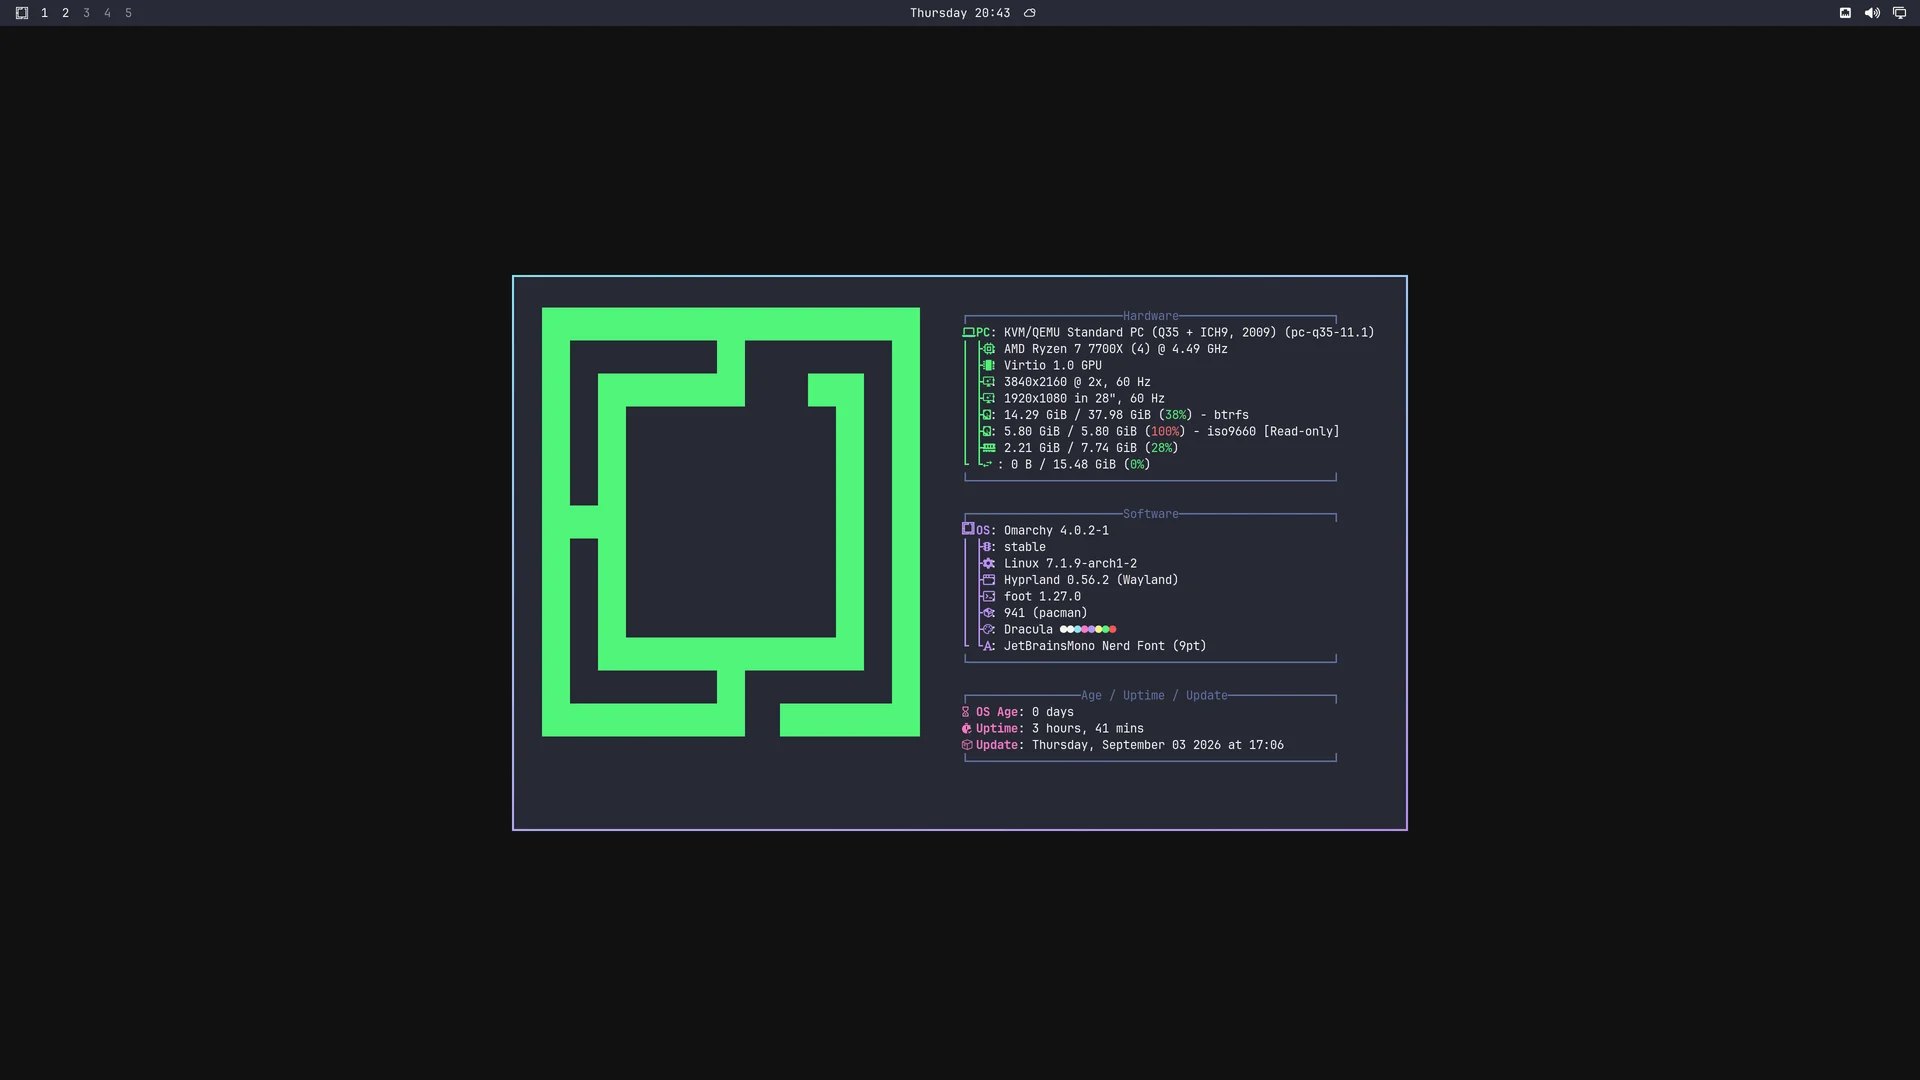Click the leftmost tray icon beside the speaker

[x=1845, y=13]
